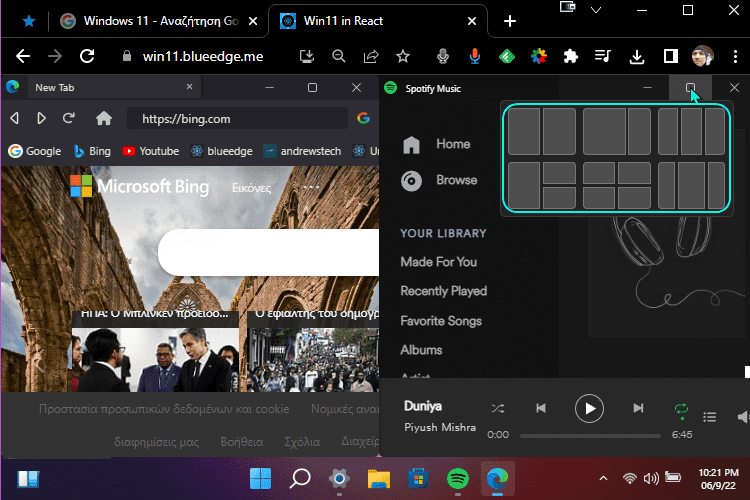Open the blueedge bookmark in Edge
This screenshot has width=750, height=500.
(x=221, y=151)
